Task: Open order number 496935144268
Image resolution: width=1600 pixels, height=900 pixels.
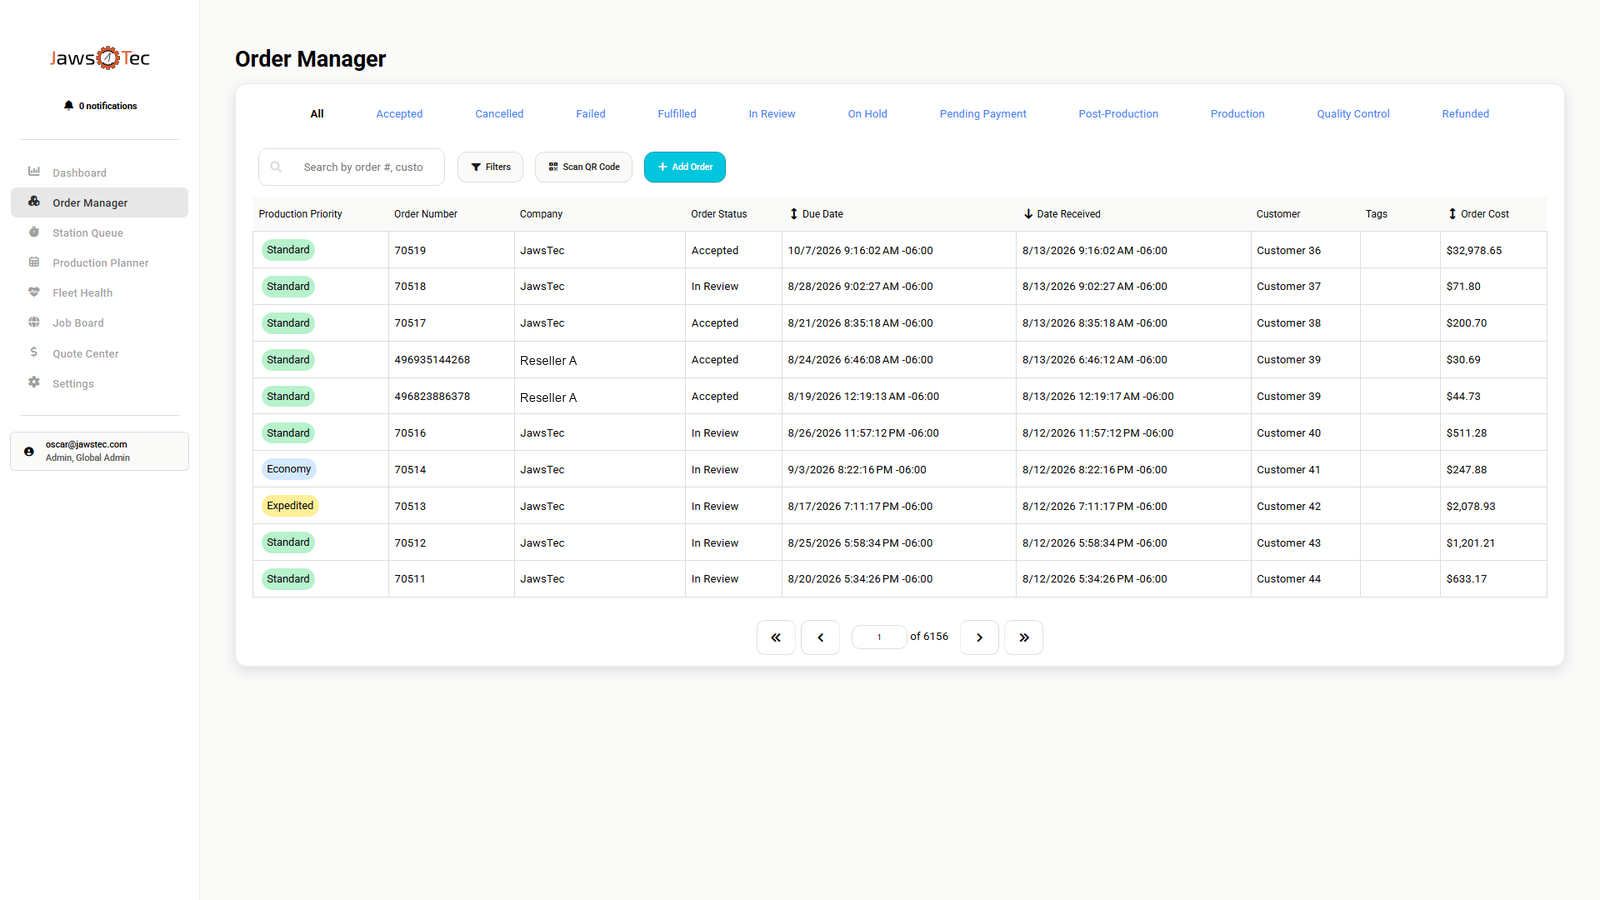Action: pyautogui.click(x=432, y=360)
